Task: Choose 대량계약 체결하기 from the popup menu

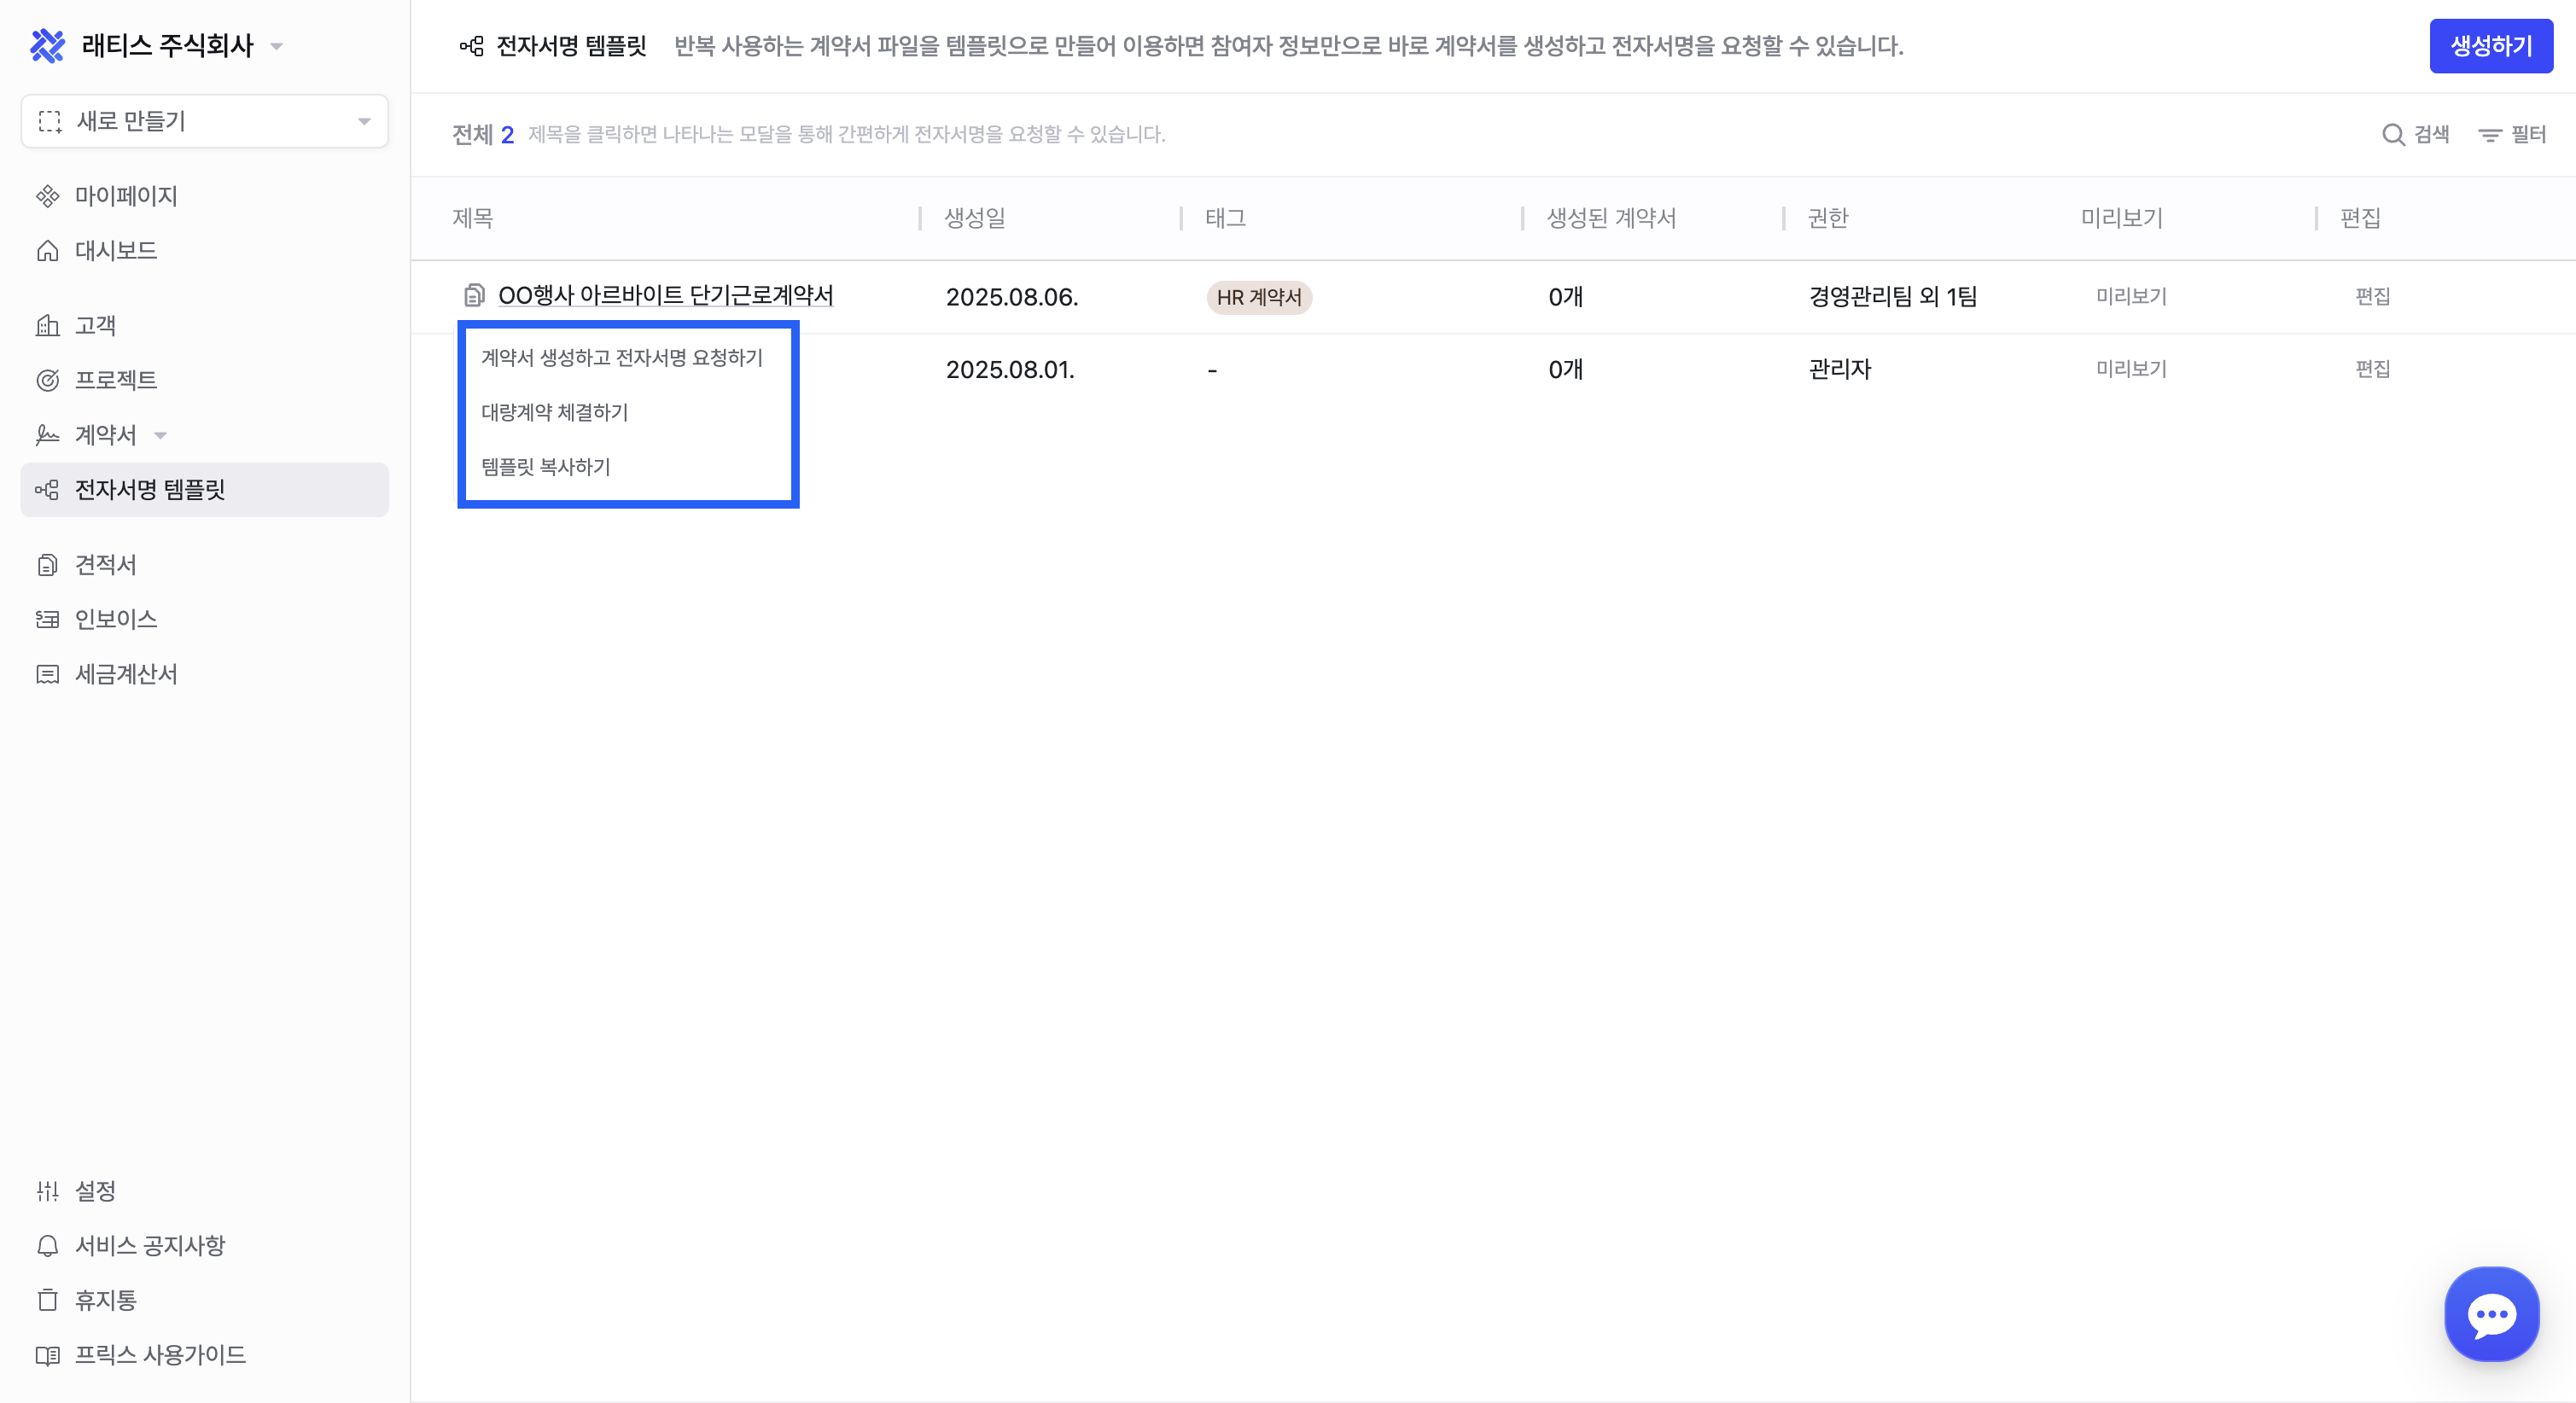Action: [x=554, y=412]
